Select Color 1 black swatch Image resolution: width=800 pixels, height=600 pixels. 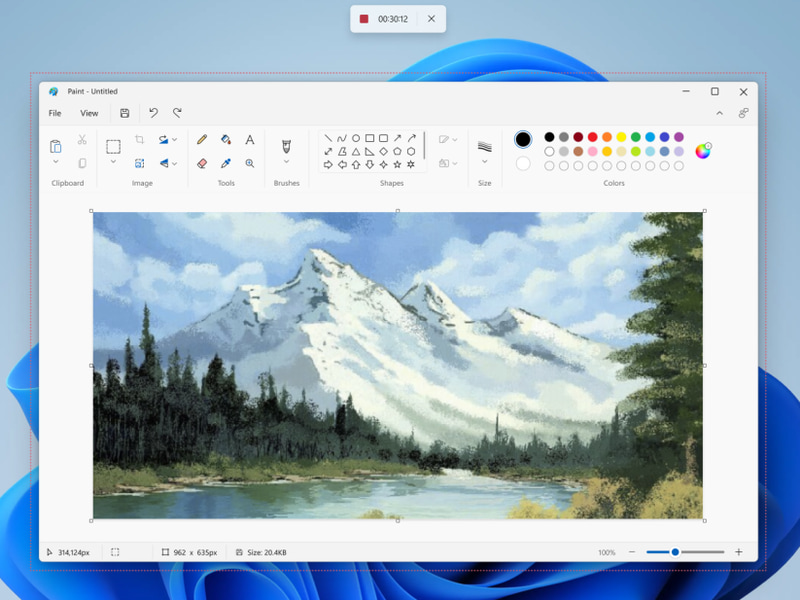pos(523,139)
